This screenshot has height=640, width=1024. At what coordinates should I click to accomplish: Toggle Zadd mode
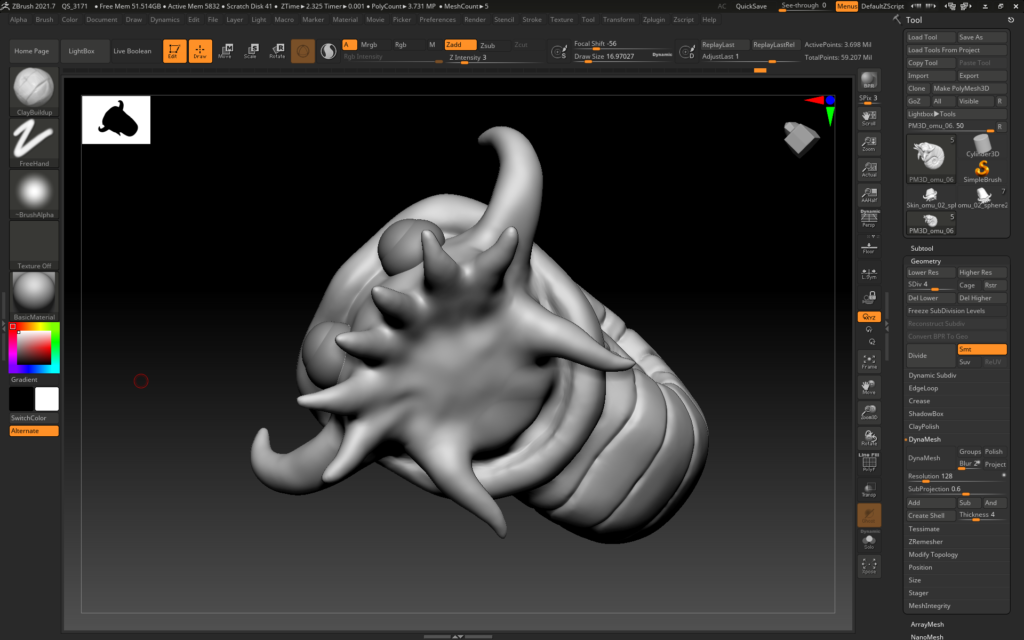click(460, 44)
